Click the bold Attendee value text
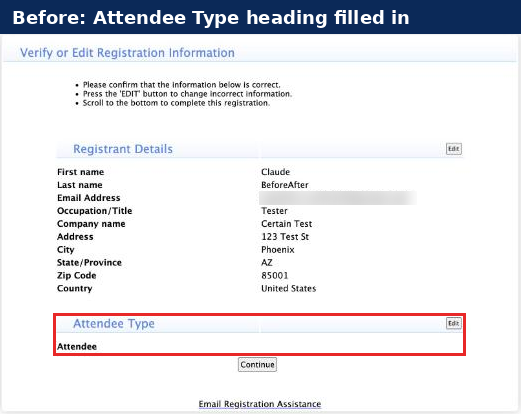 click(x=77, y=347)
